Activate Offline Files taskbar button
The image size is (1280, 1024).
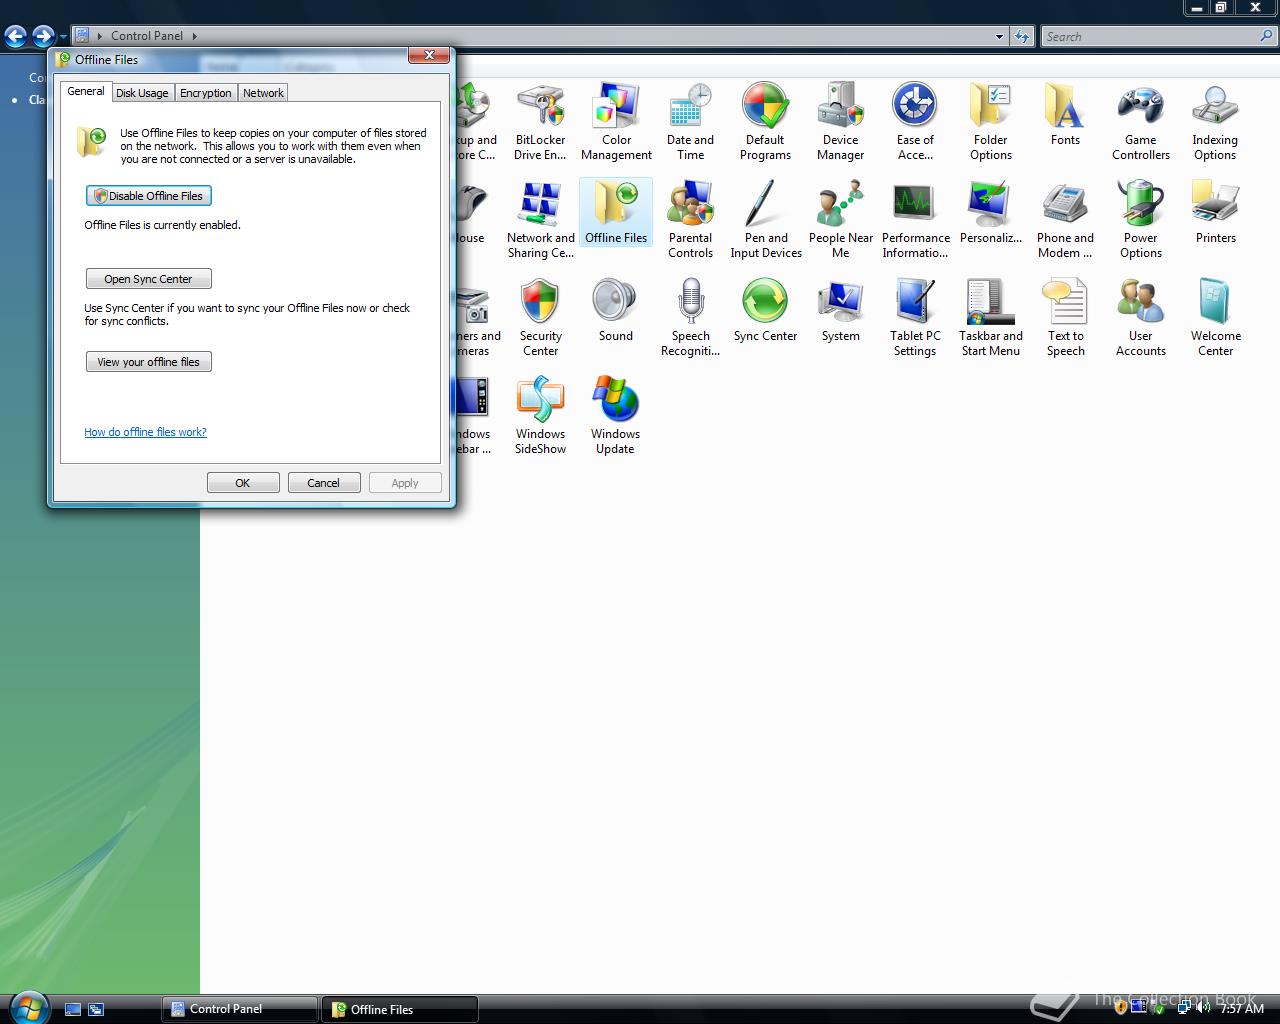tap(400, 1009)
